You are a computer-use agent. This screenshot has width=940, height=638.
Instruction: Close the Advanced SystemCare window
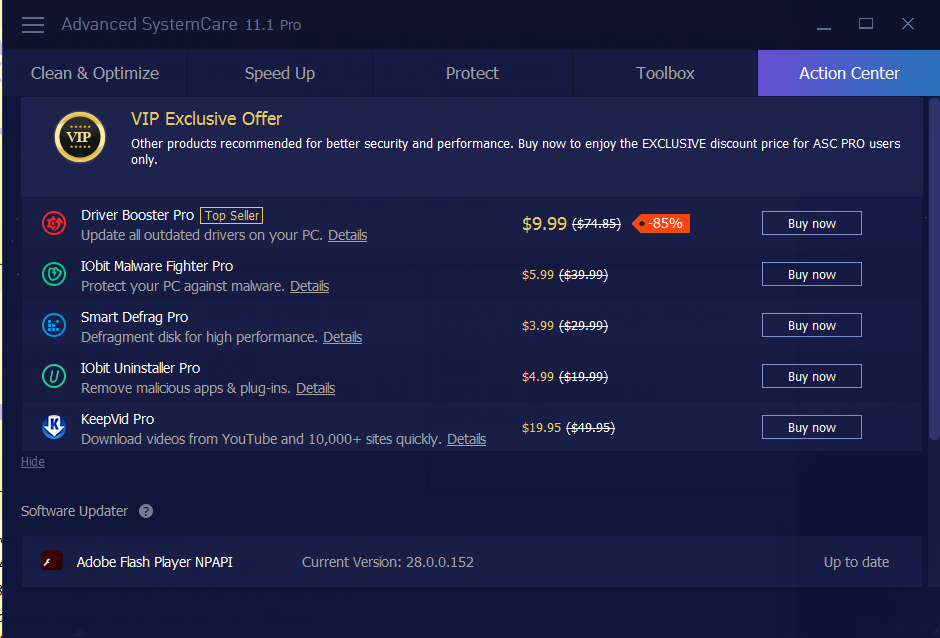point(908,23)
